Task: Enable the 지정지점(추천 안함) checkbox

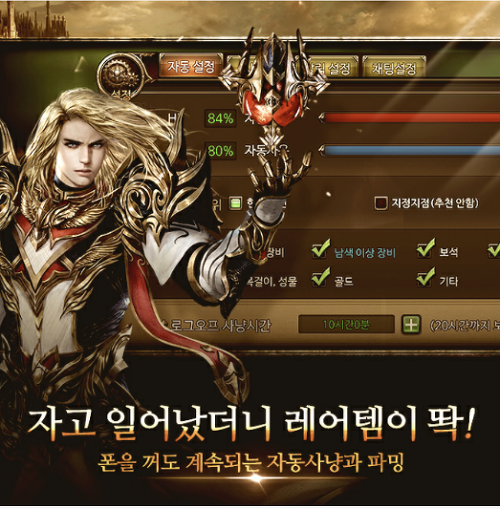Action: (381, 203)
